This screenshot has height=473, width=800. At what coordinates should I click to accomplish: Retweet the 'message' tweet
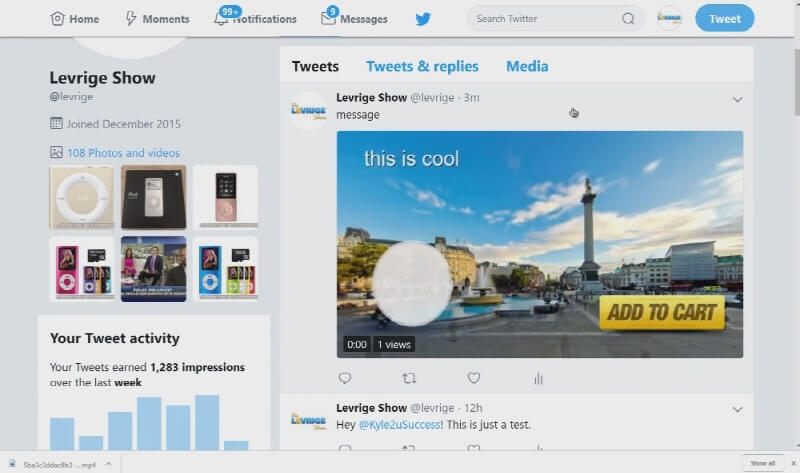click(x=409, y=378)
